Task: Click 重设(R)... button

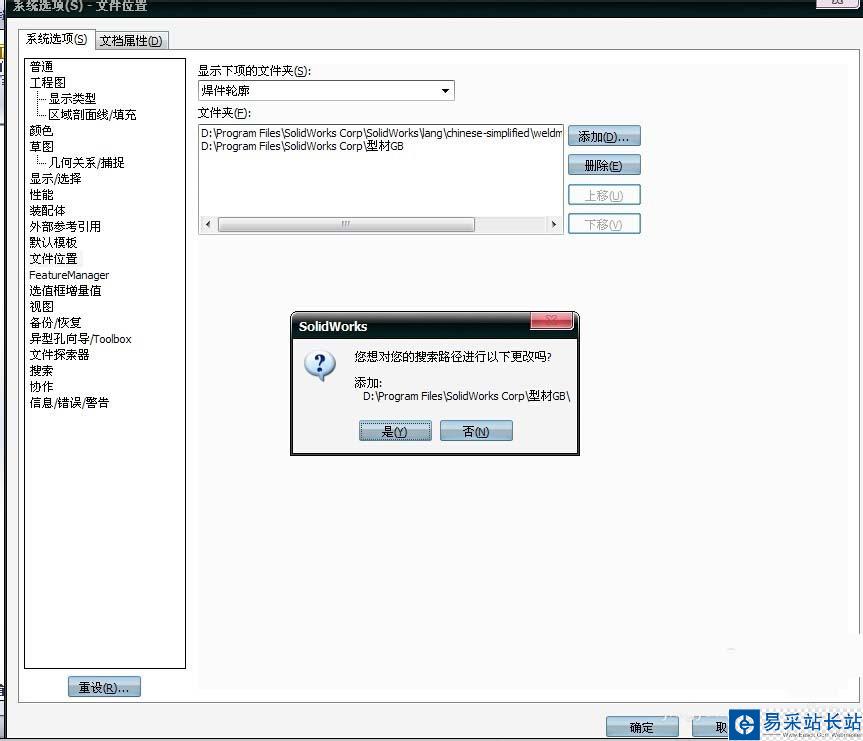Action: pyautogui.click(x=104, y=687)
